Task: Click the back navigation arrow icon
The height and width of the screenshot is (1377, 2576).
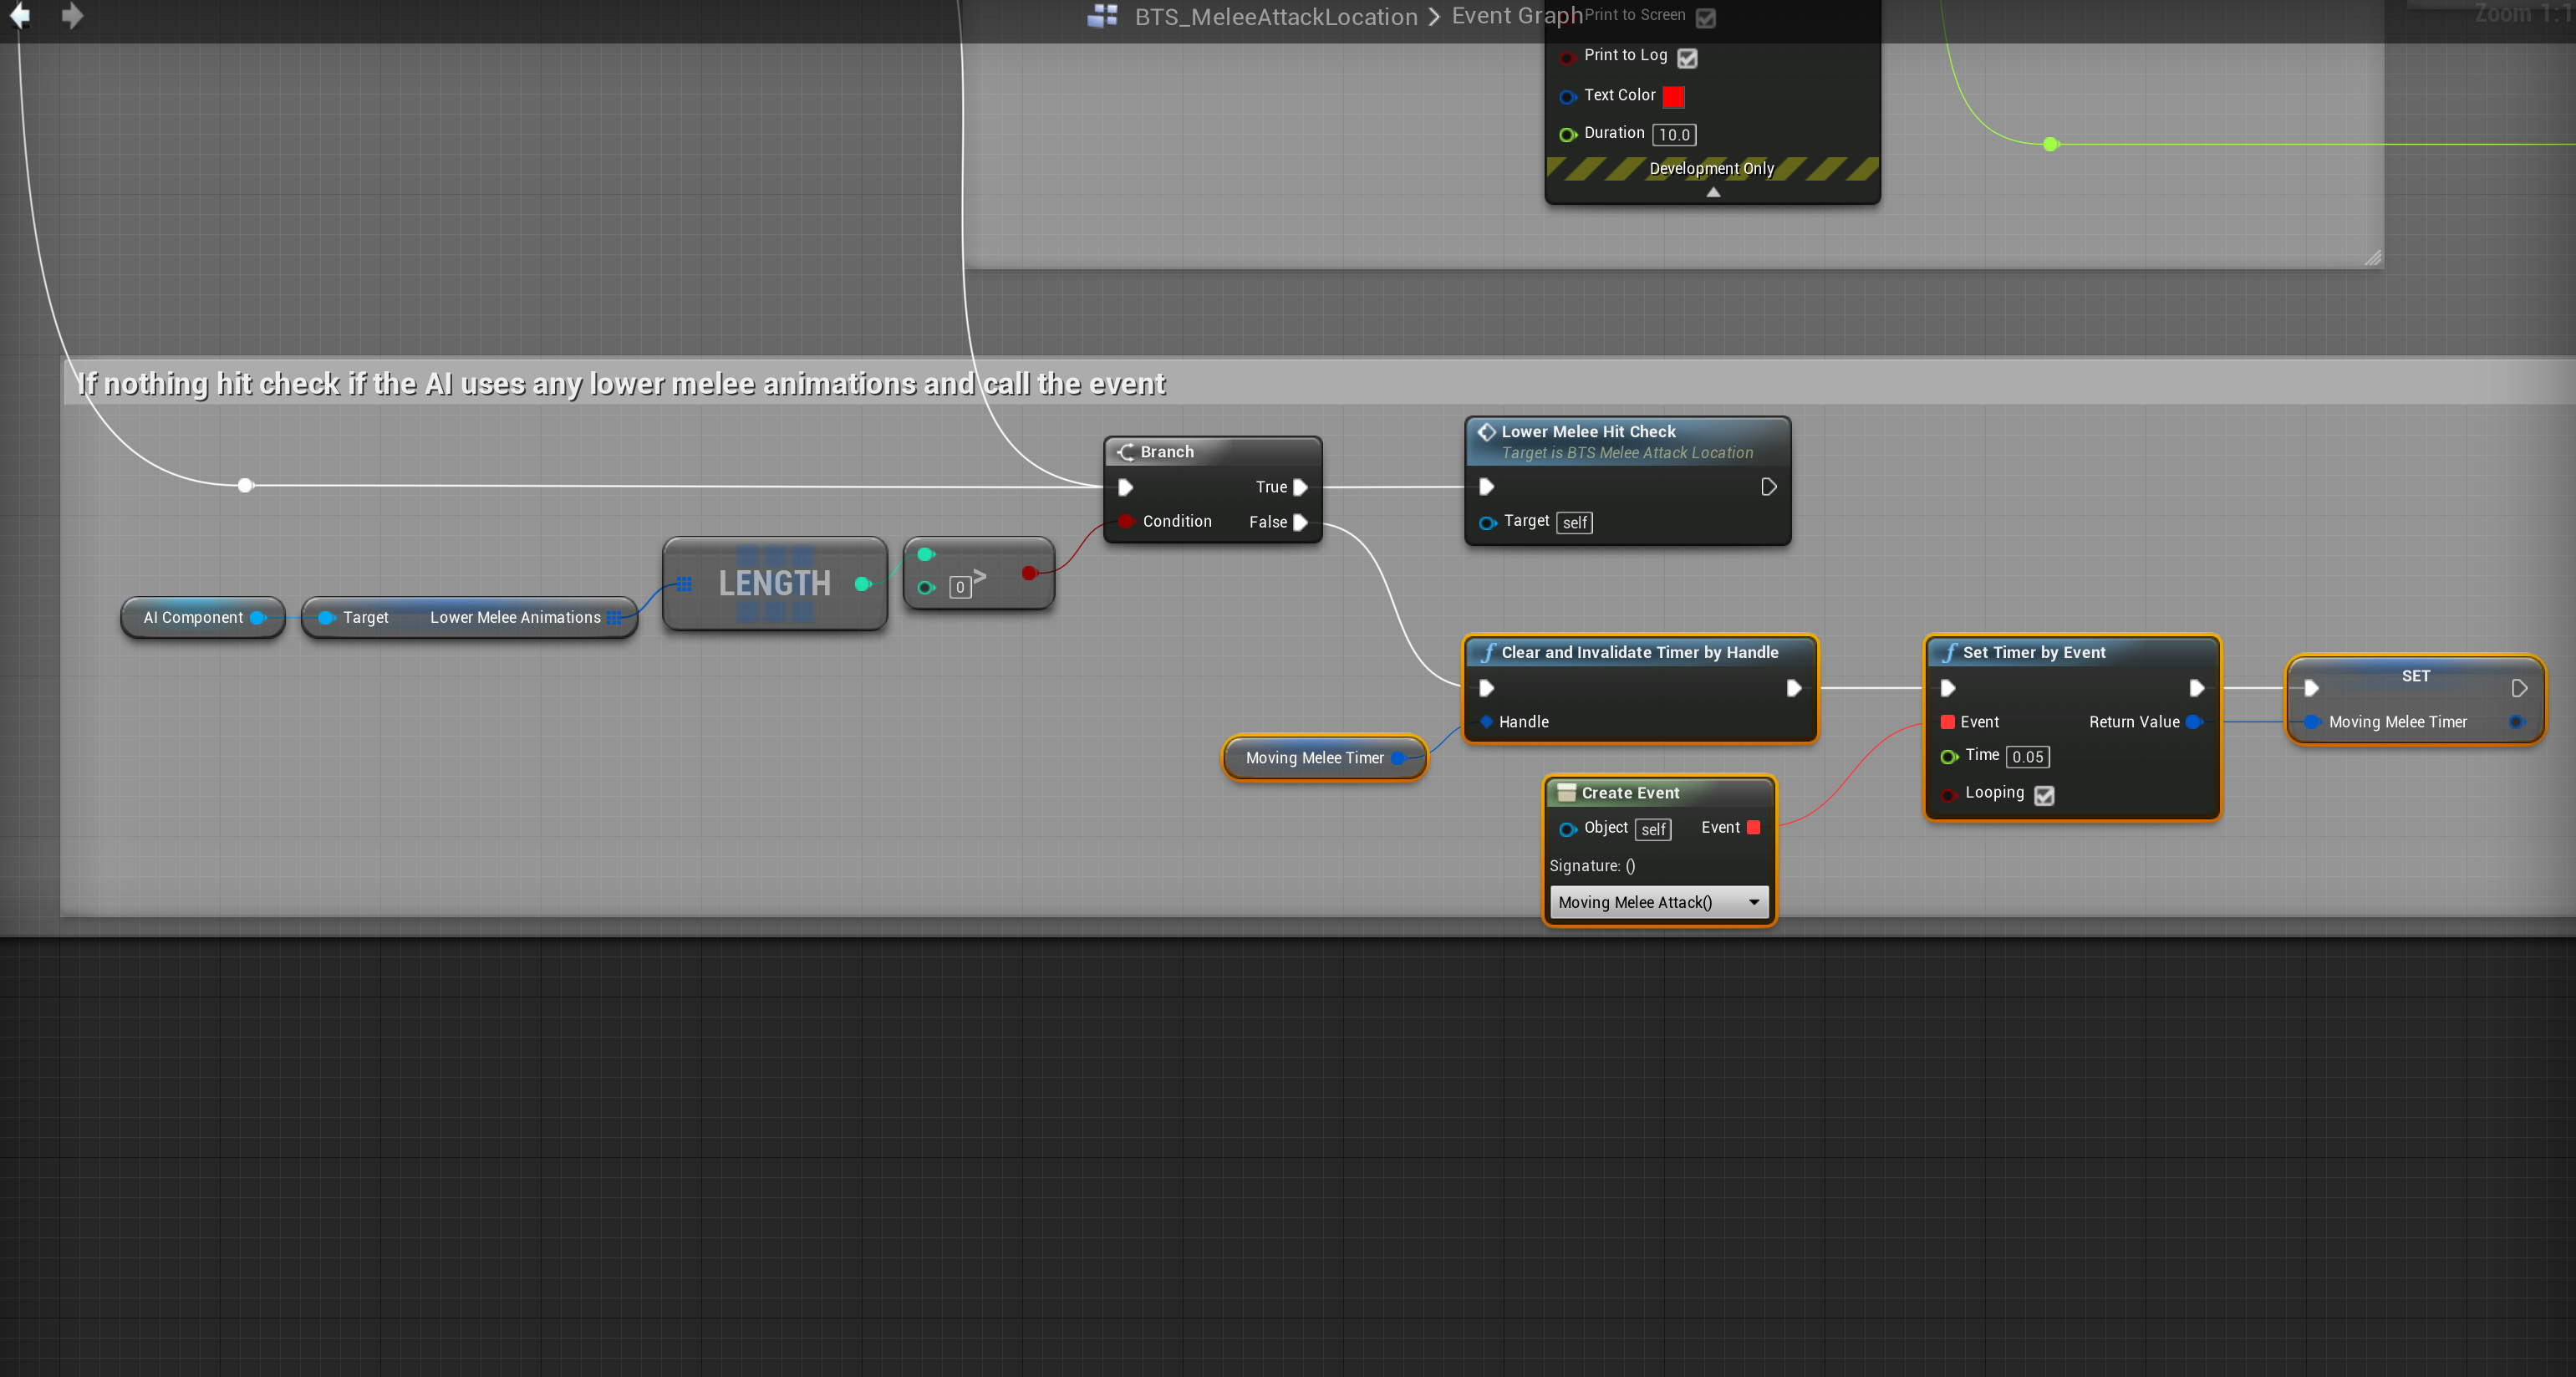Action: click(x=20, y=15)
